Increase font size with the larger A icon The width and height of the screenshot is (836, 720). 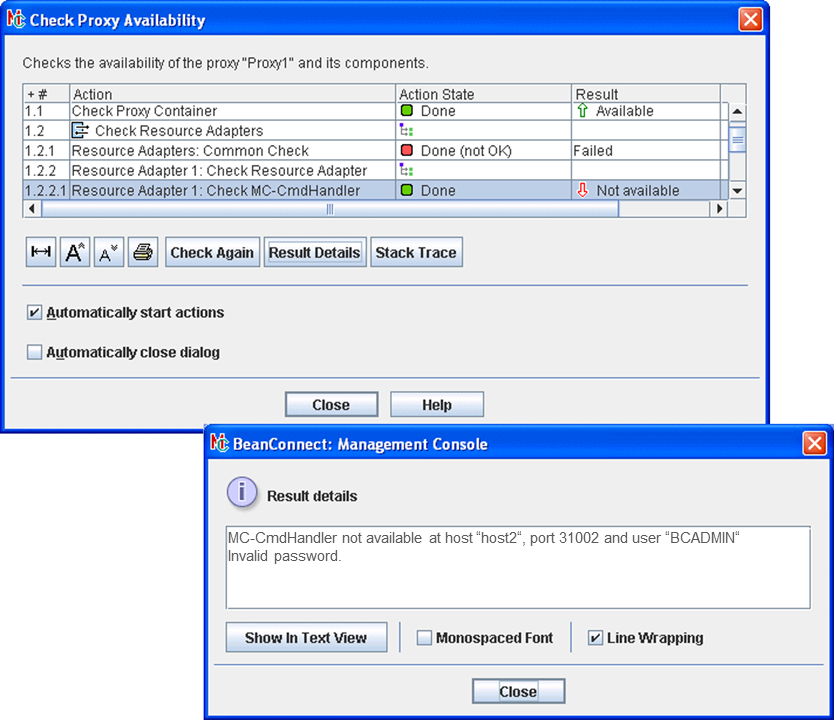(75, 253)
